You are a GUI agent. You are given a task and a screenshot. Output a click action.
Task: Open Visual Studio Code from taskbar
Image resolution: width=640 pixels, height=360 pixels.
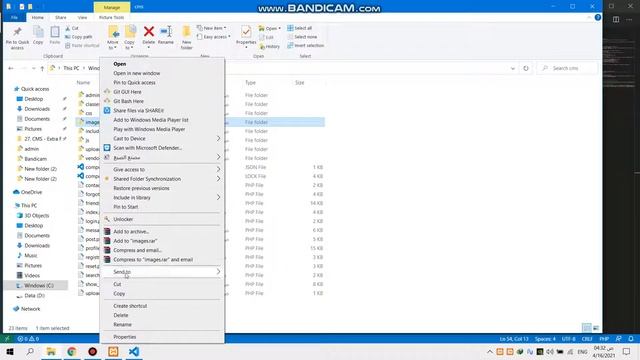point(134,351)
